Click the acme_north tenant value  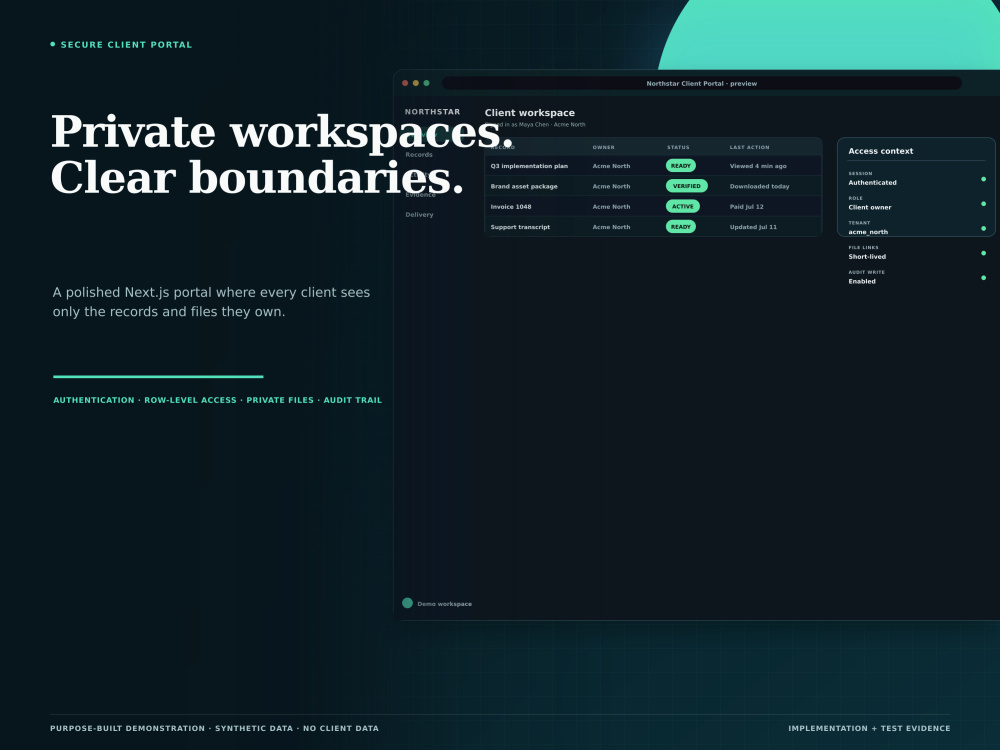(867, 232)
